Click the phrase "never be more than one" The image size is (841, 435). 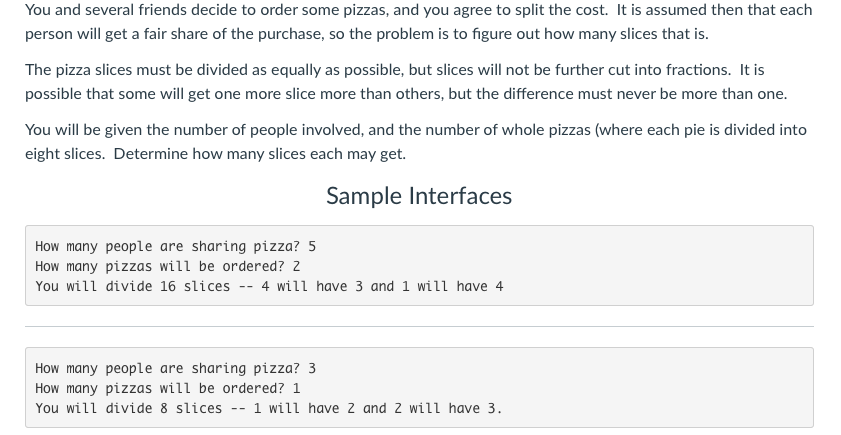click(x=701, y=94)
